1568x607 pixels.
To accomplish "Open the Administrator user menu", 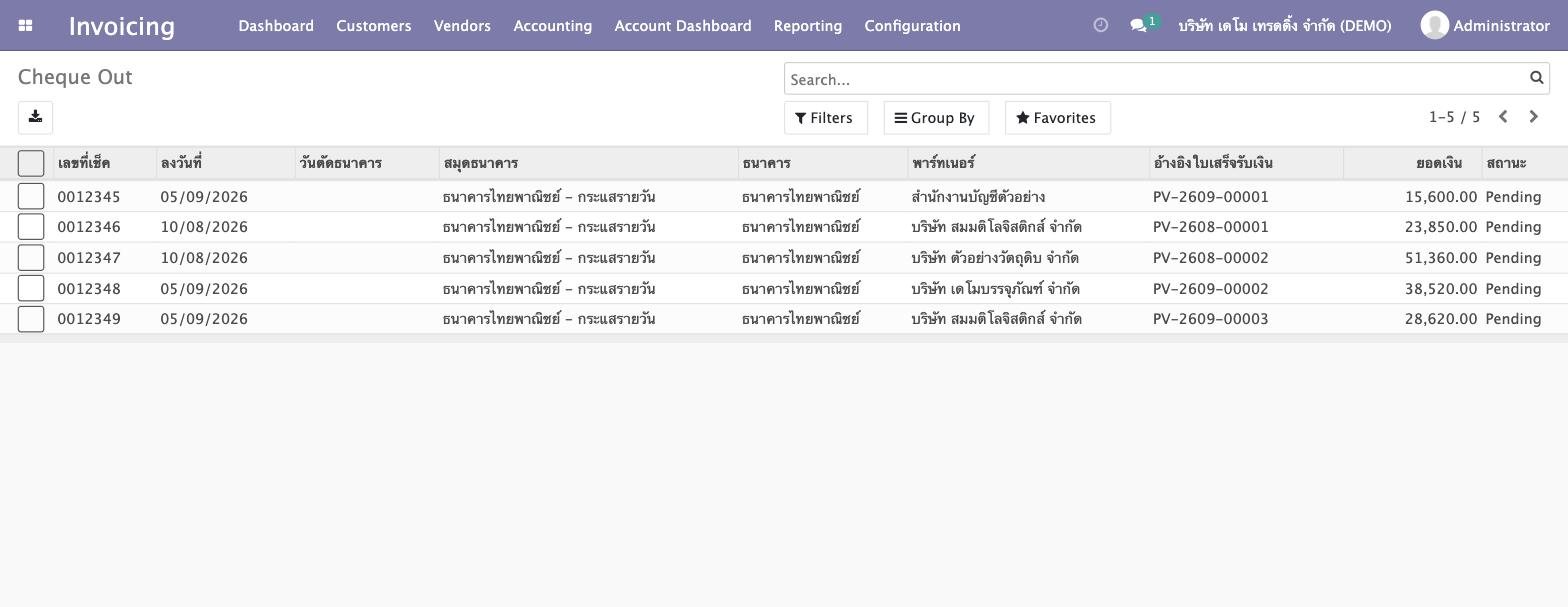I will pyautogui.click(x=1485, y=25).
